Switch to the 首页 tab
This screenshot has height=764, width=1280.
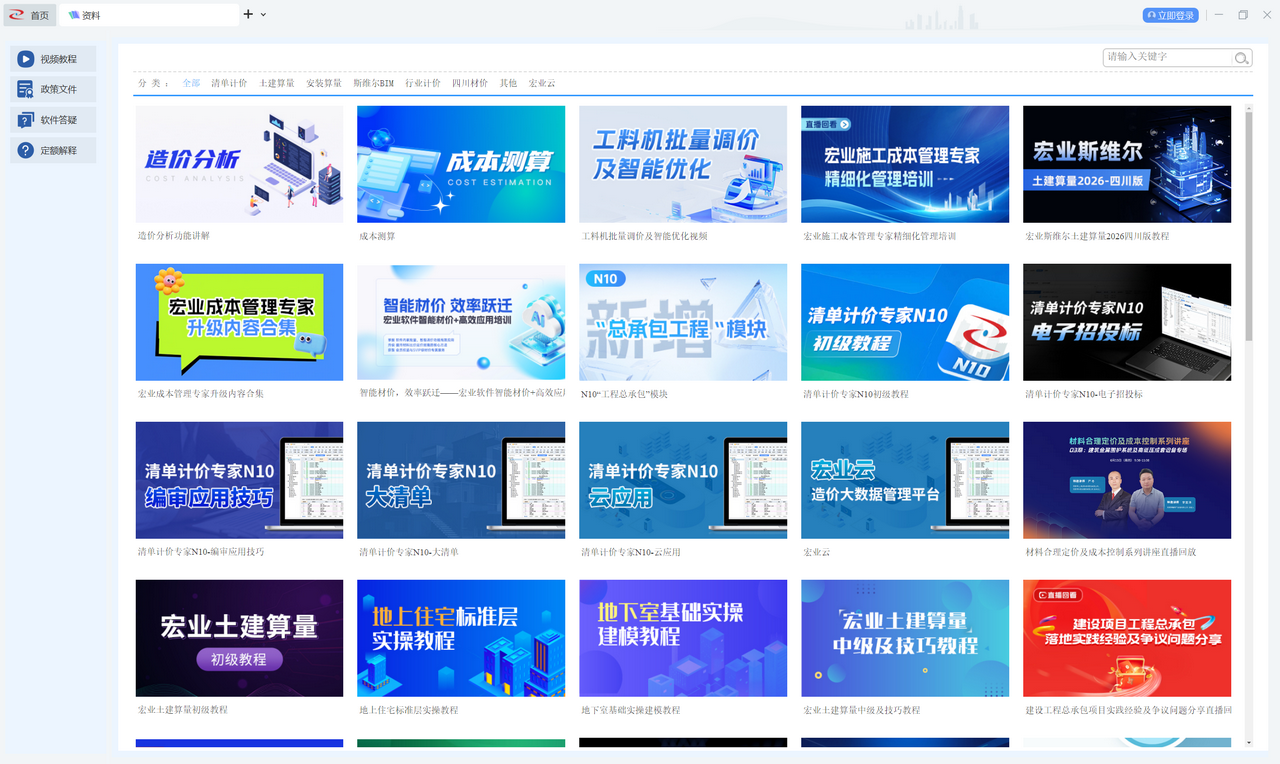click(38, 14)
